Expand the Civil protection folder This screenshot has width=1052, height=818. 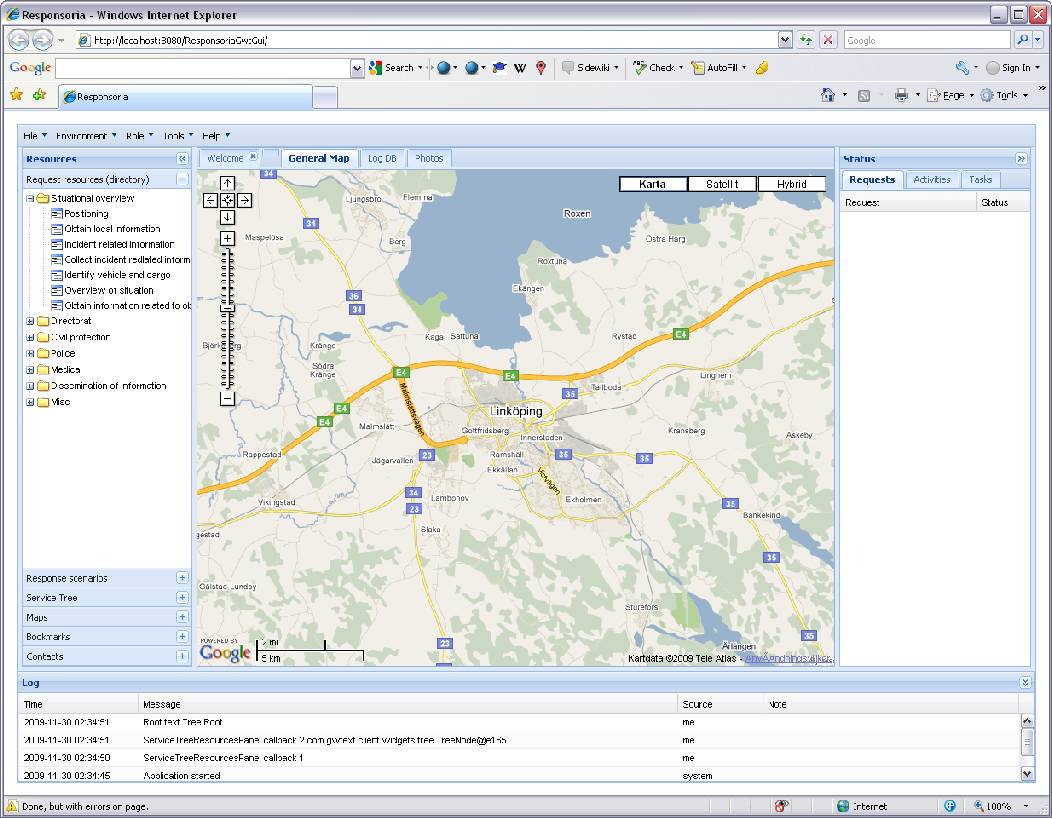tap(30, 338)
